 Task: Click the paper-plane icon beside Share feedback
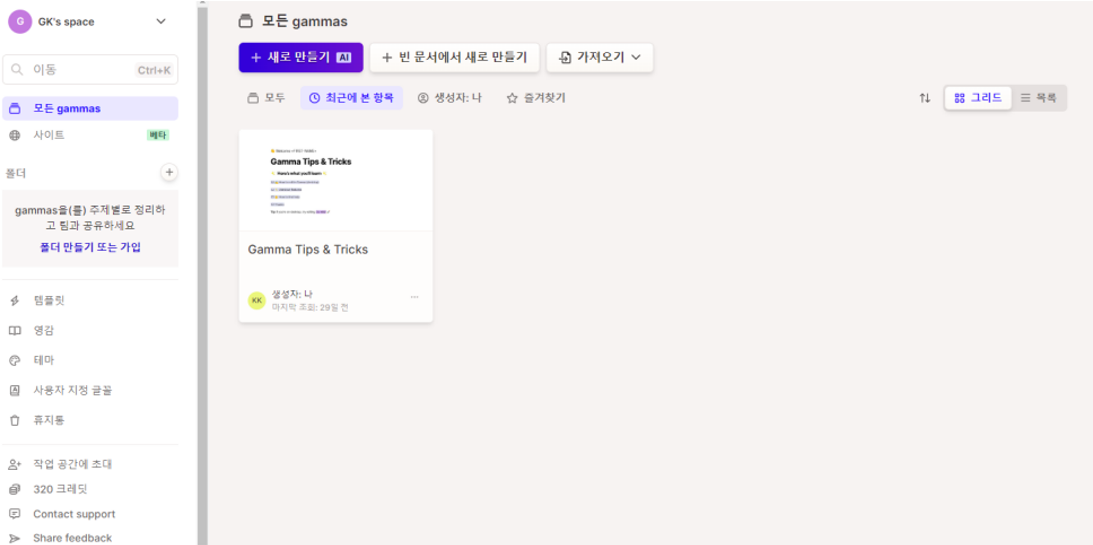(x=15, y=538)
